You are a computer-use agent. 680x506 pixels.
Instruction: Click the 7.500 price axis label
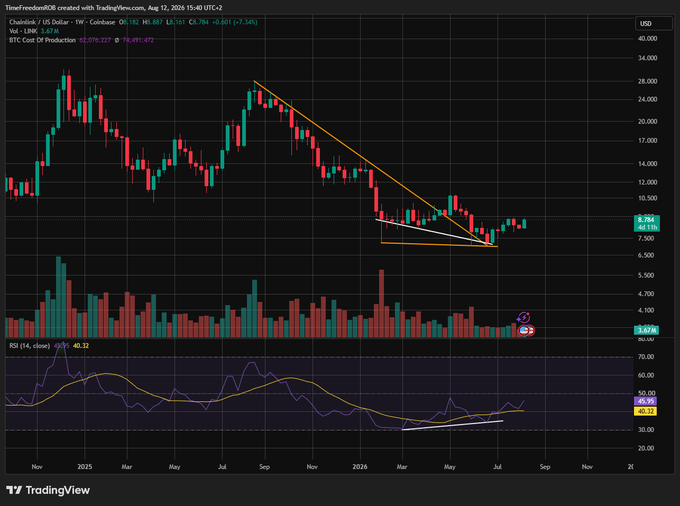coord(646,238)
